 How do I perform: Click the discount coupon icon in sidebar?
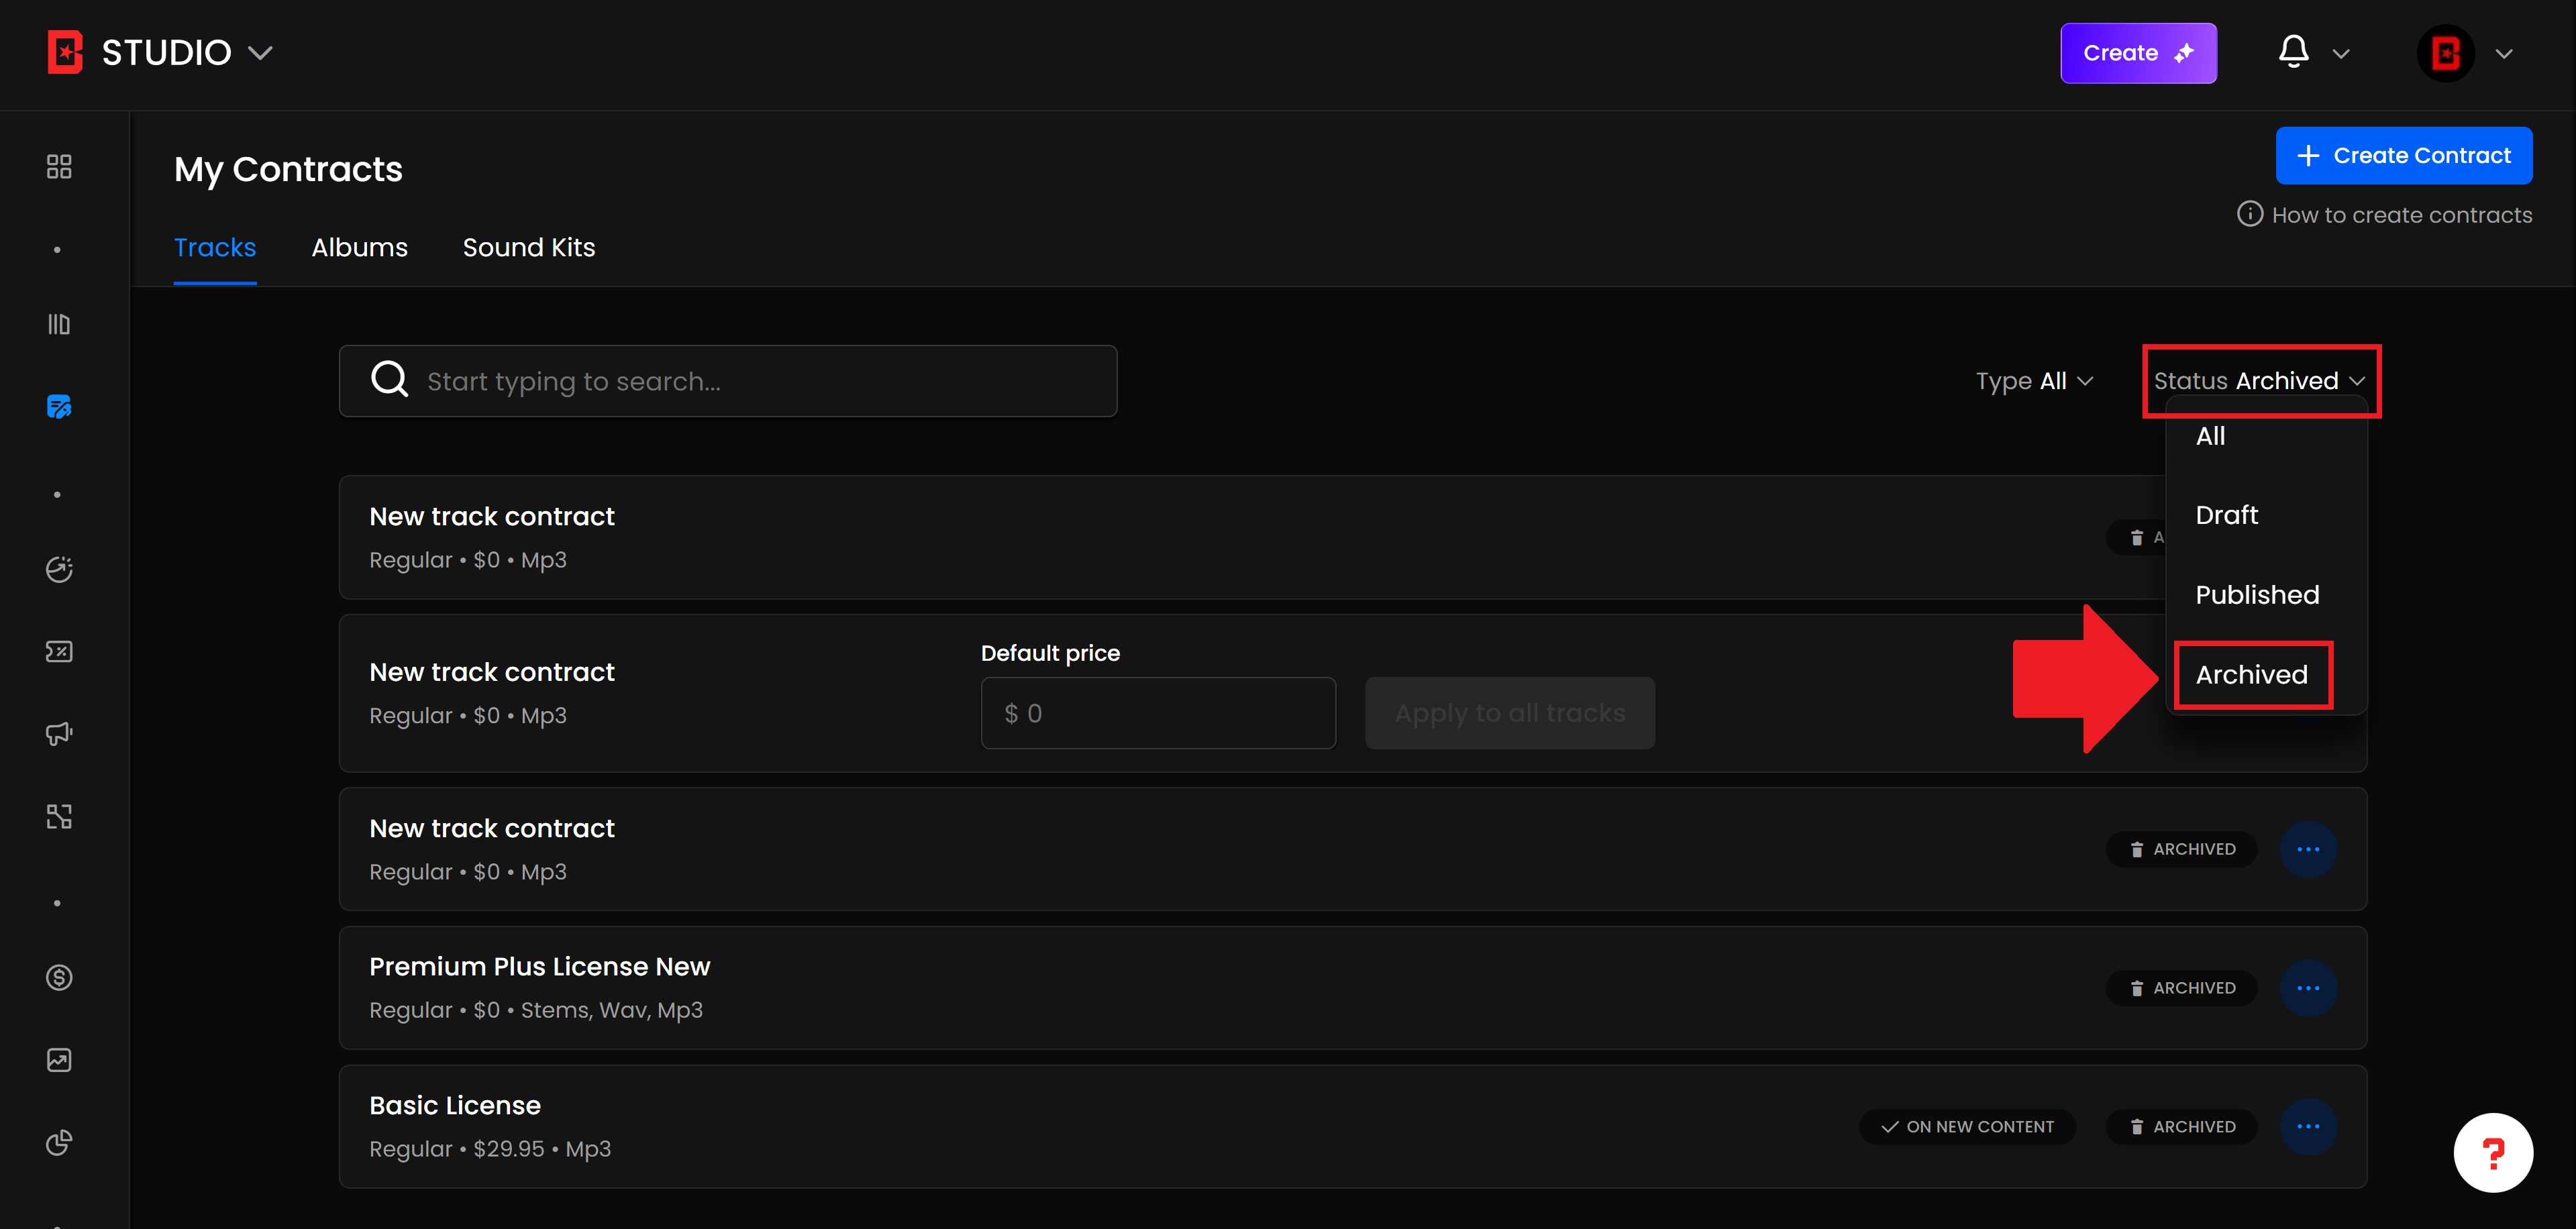coord(59,651)
